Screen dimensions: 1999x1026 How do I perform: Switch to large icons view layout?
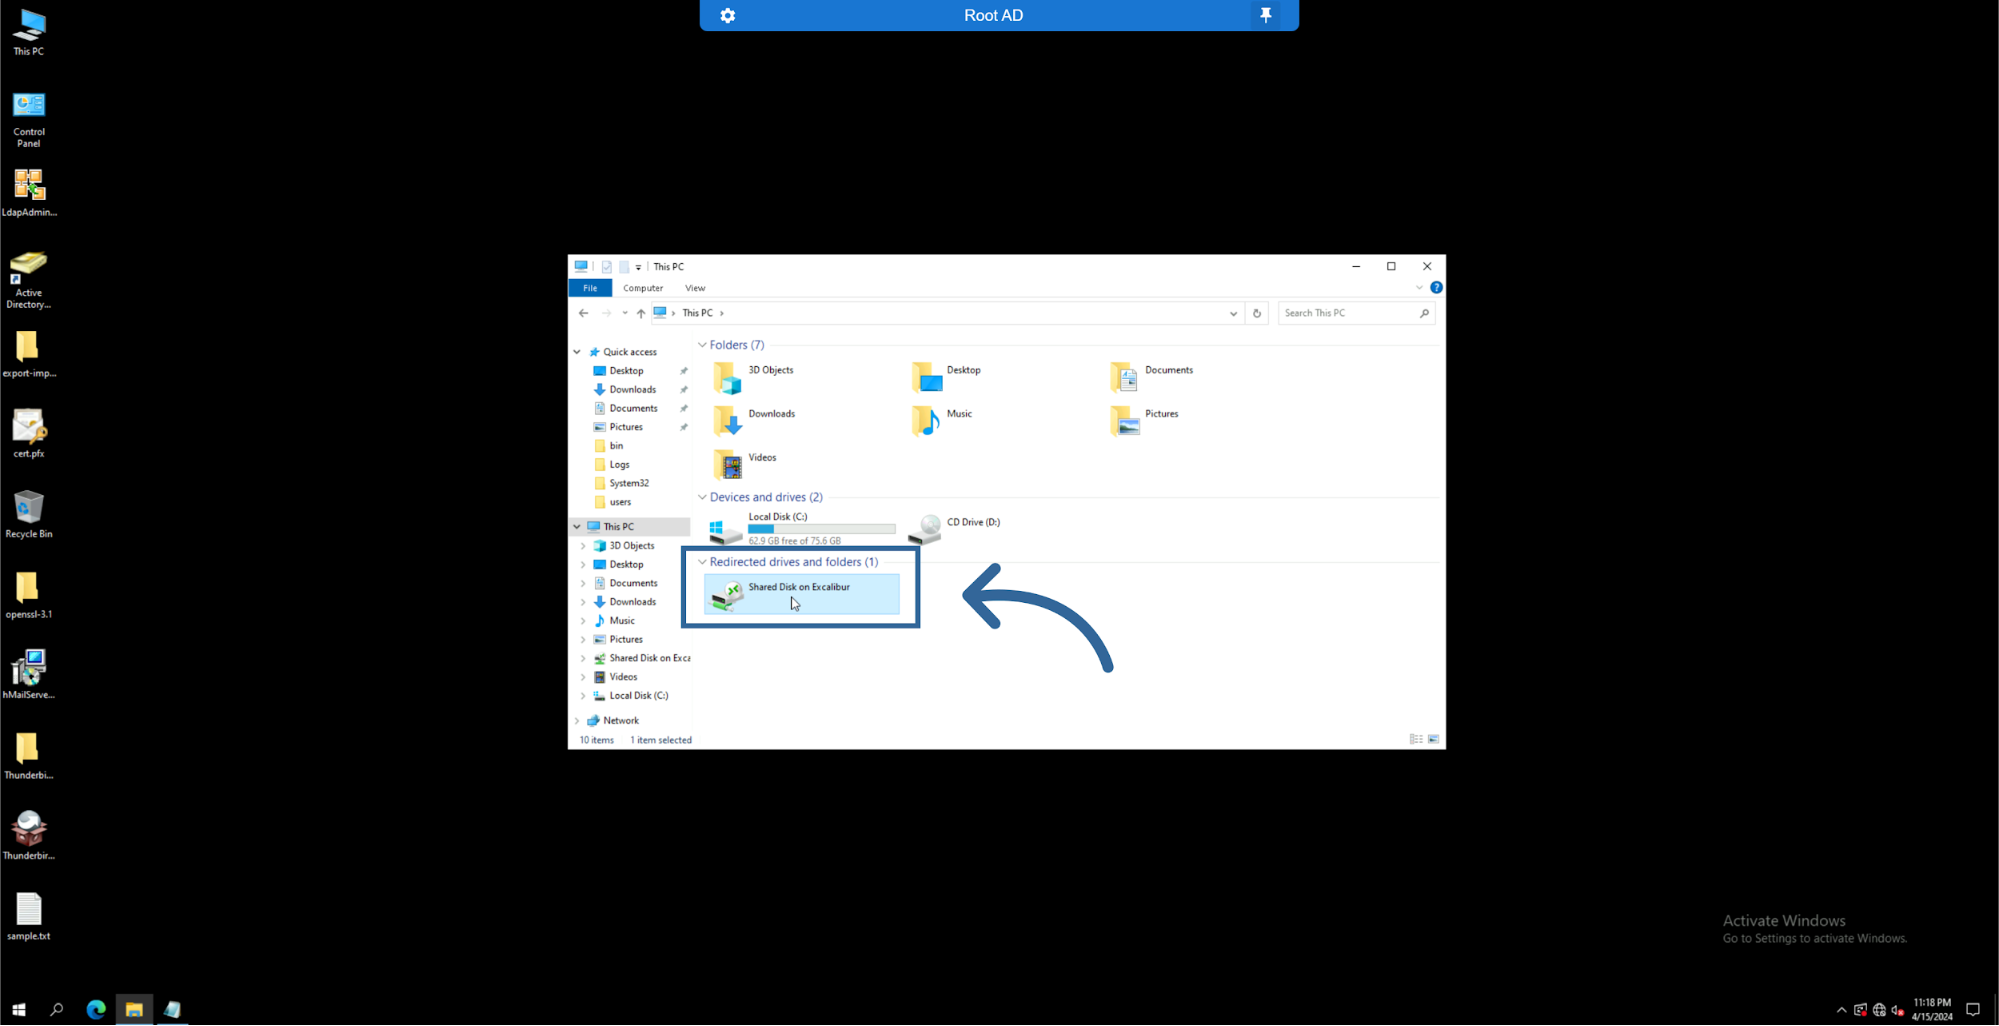tap(1433, 739)
